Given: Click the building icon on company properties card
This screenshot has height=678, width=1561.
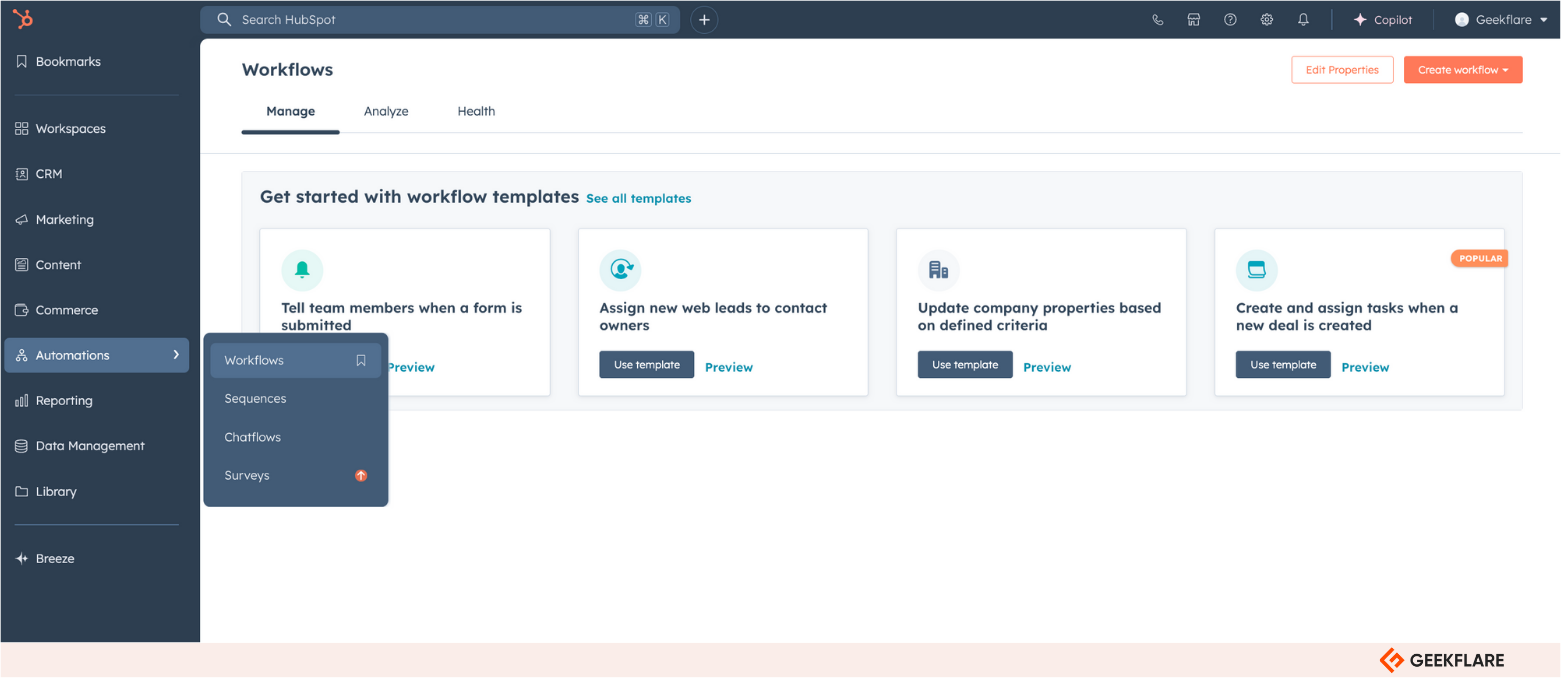Looking at the screenshot, I should (938, 270).
